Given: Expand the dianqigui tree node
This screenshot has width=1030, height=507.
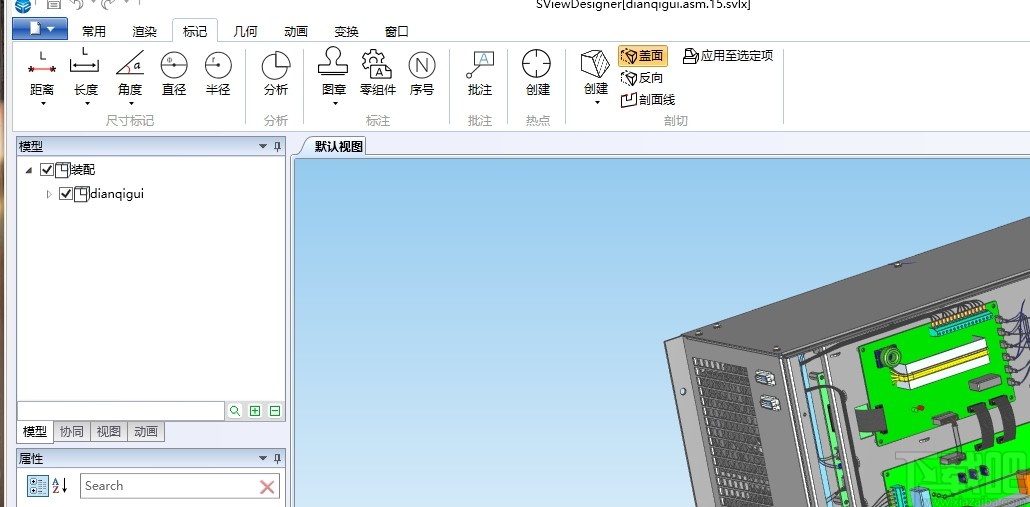Looking at the screenshot, I should (49, 194).
